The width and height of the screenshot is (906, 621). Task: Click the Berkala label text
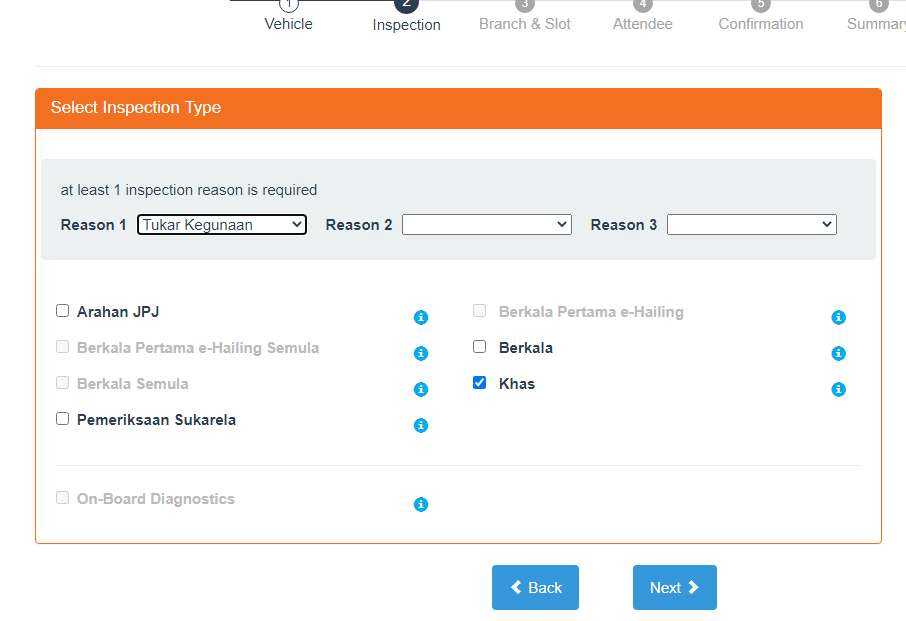coord(526,348)
